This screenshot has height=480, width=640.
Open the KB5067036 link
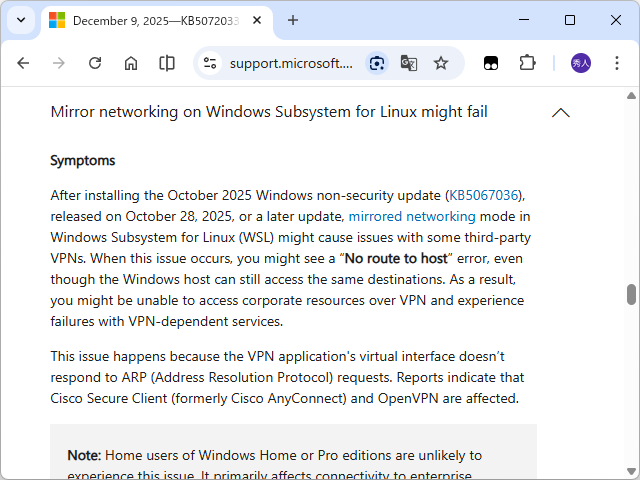[x=484, y=195]
